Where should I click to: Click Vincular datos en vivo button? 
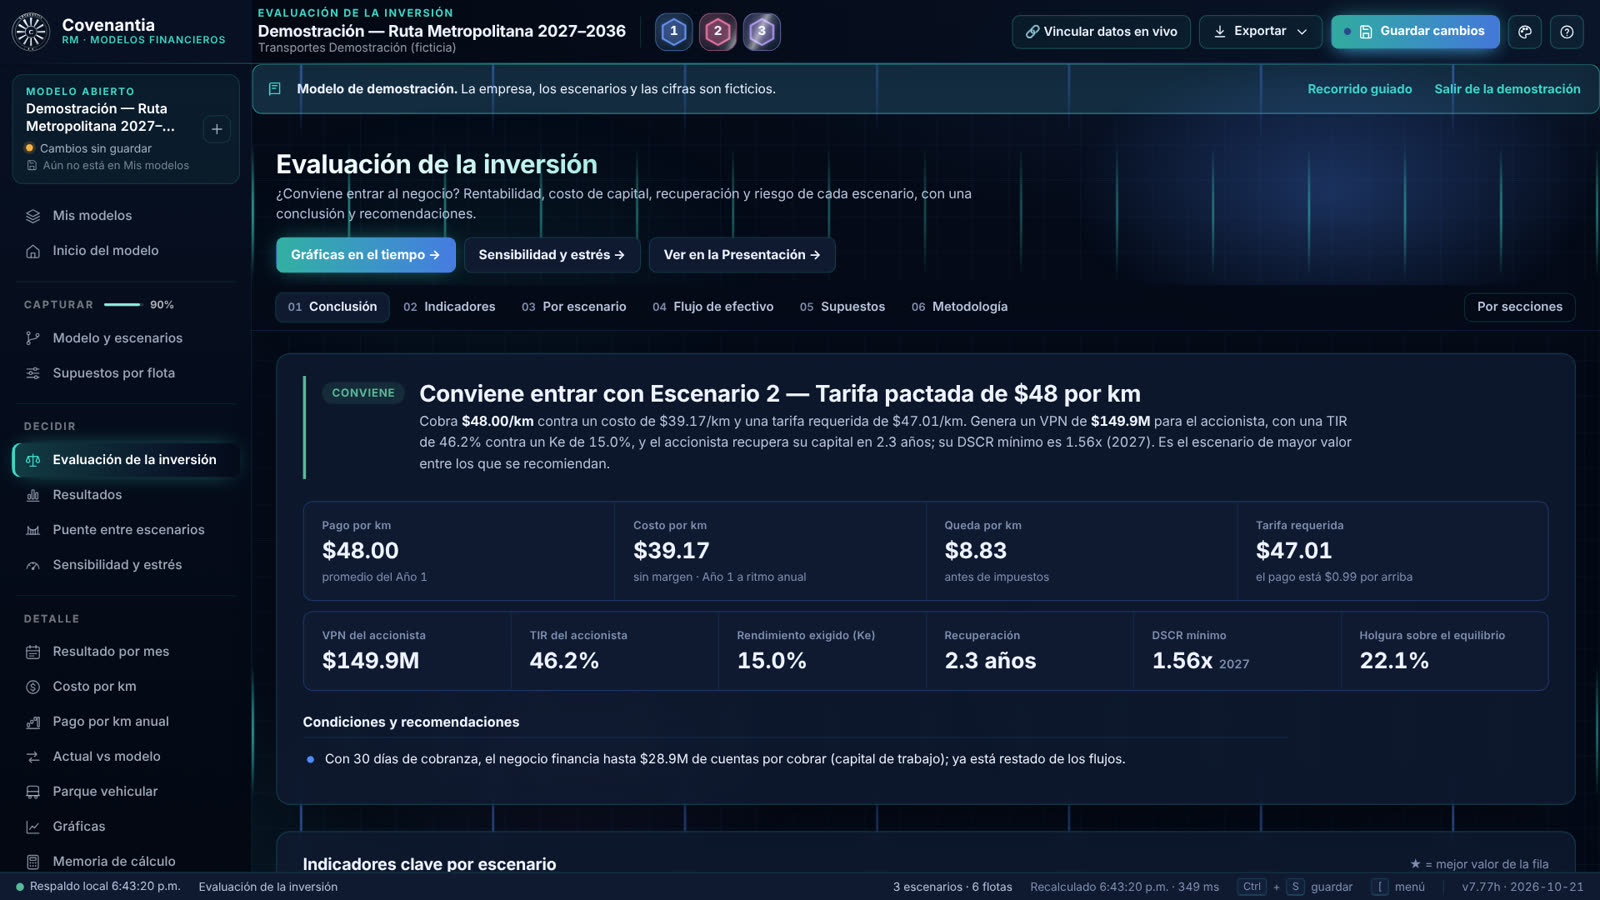(1101, 32)
